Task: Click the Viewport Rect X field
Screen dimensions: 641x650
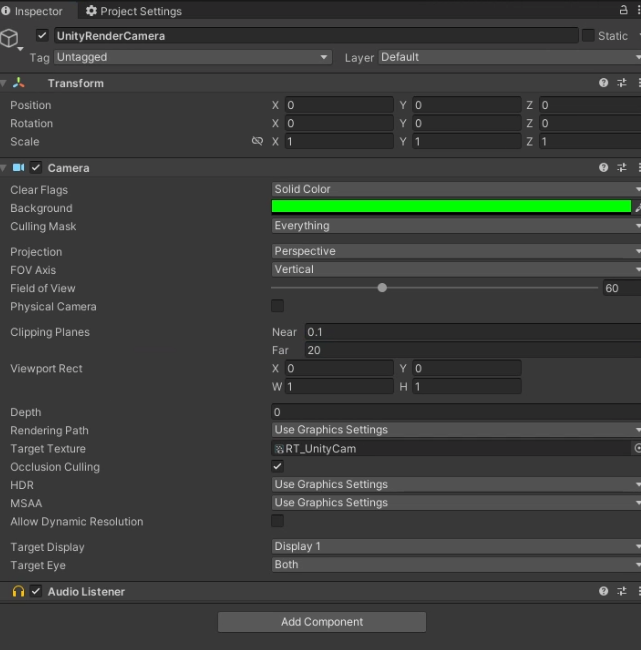Action: [339, 368]
